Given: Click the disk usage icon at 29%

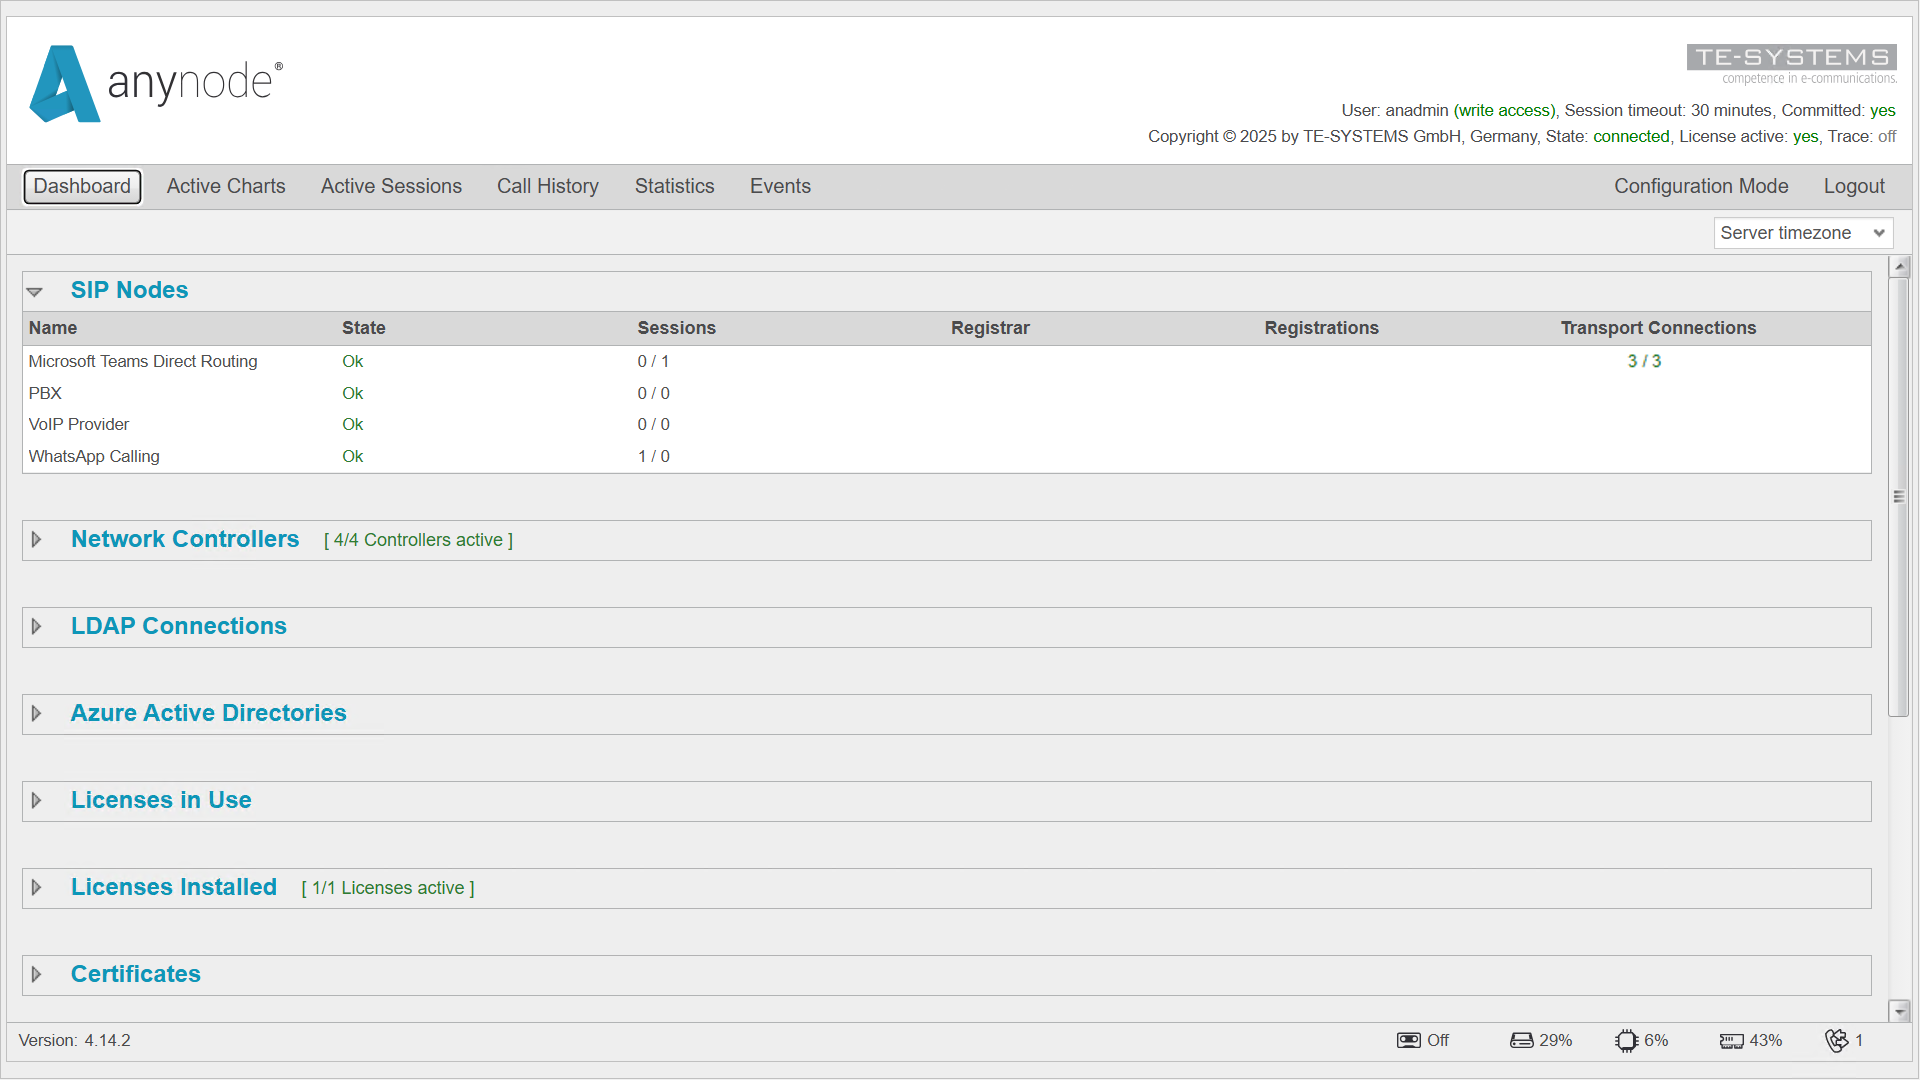Looking at the screenshot, I should click(1522, 1040).
